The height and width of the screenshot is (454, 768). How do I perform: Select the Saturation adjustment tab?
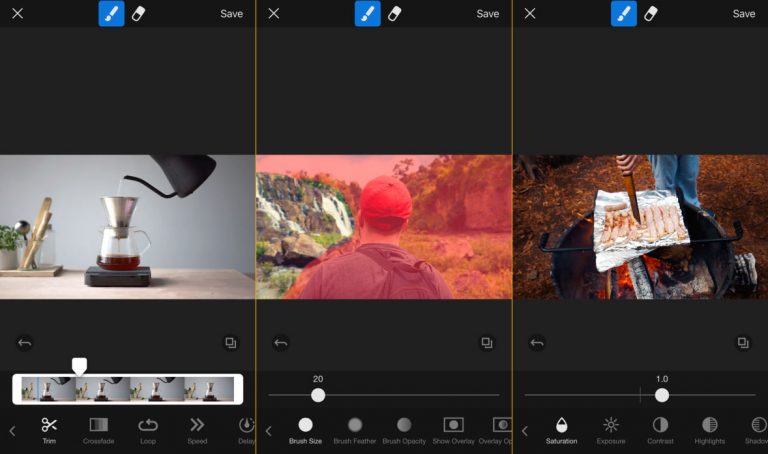pyautogui.click(x=561, y=430)
